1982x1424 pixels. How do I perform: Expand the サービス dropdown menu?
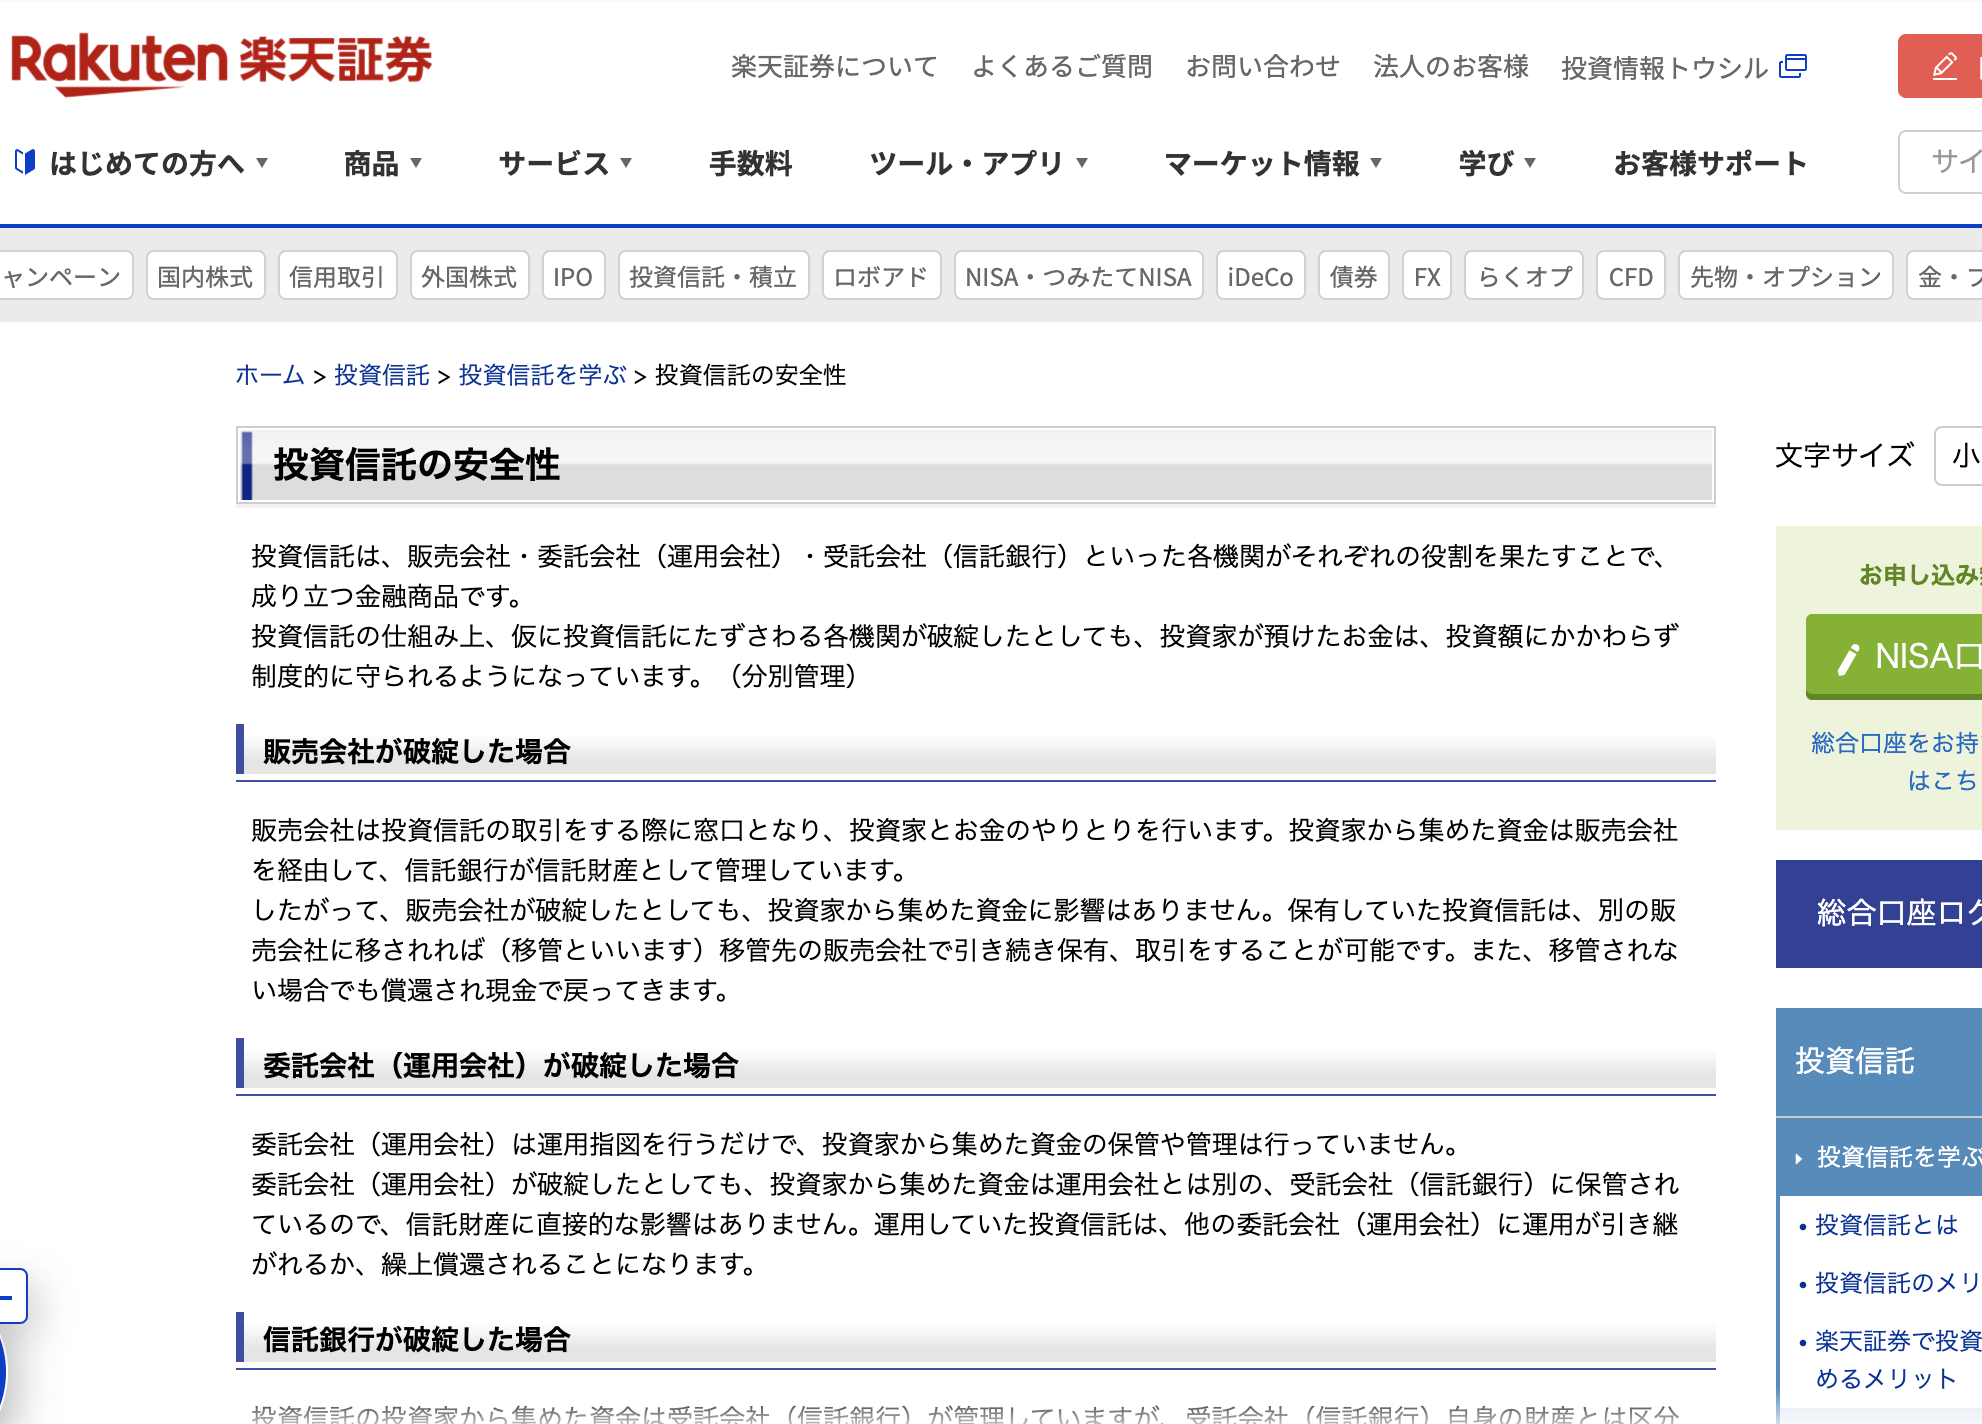[x=565, y=163]
